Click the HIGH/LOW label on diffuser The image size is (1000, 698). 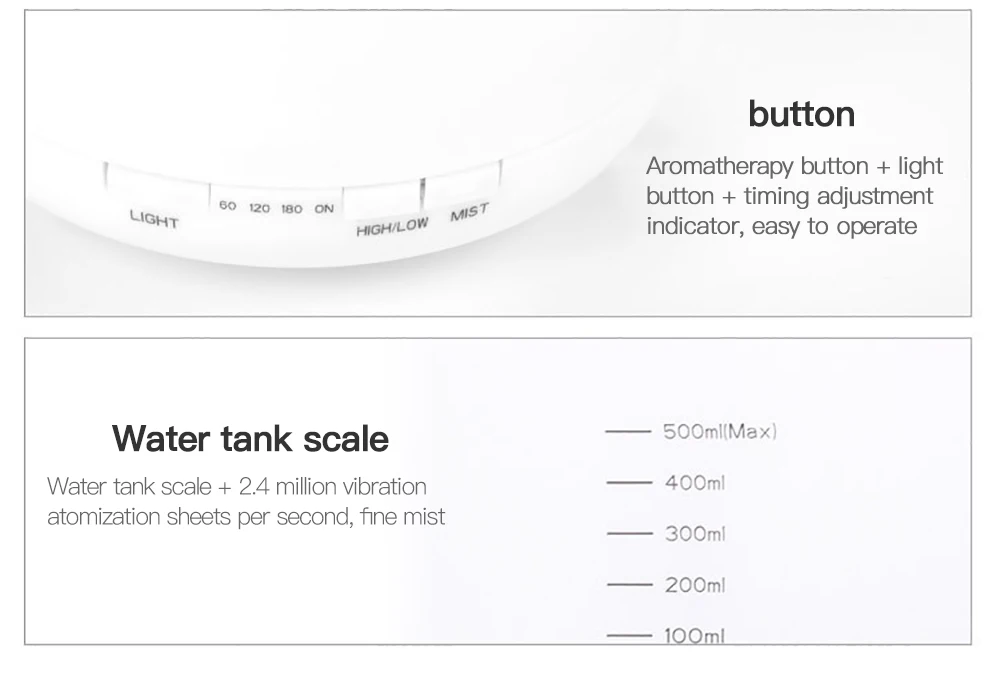(392, 226)
